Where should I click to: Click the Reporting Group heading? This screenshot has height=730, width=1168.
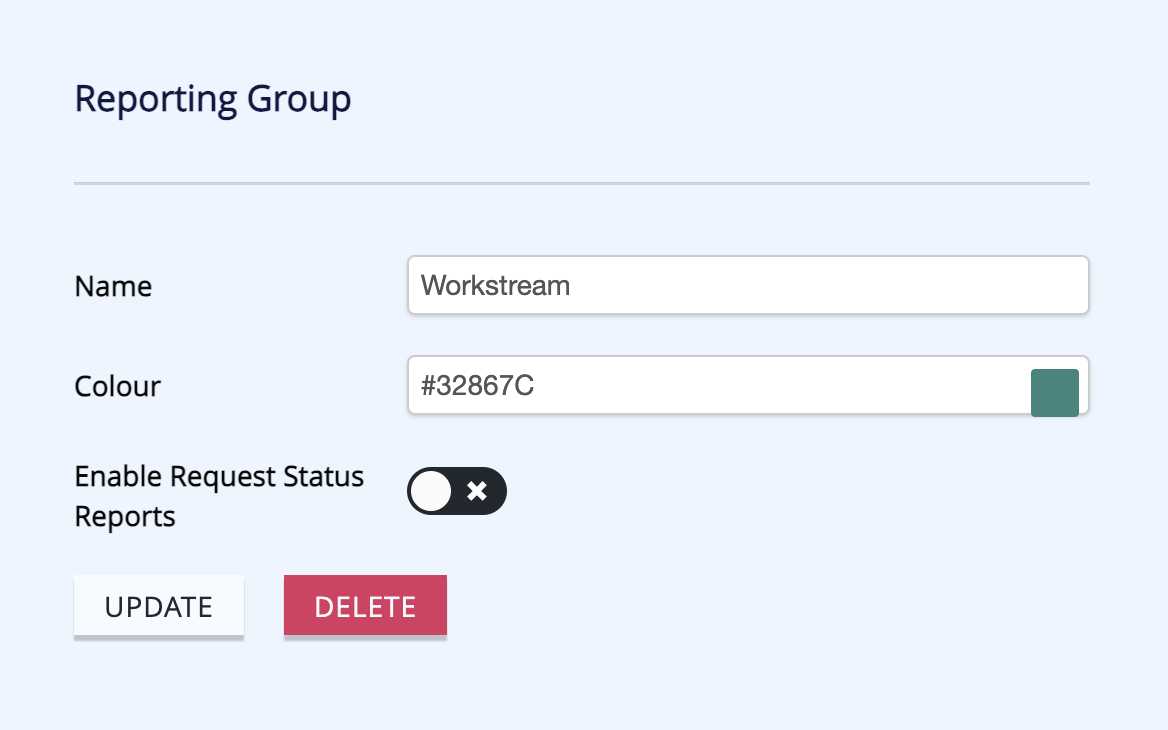212,99
